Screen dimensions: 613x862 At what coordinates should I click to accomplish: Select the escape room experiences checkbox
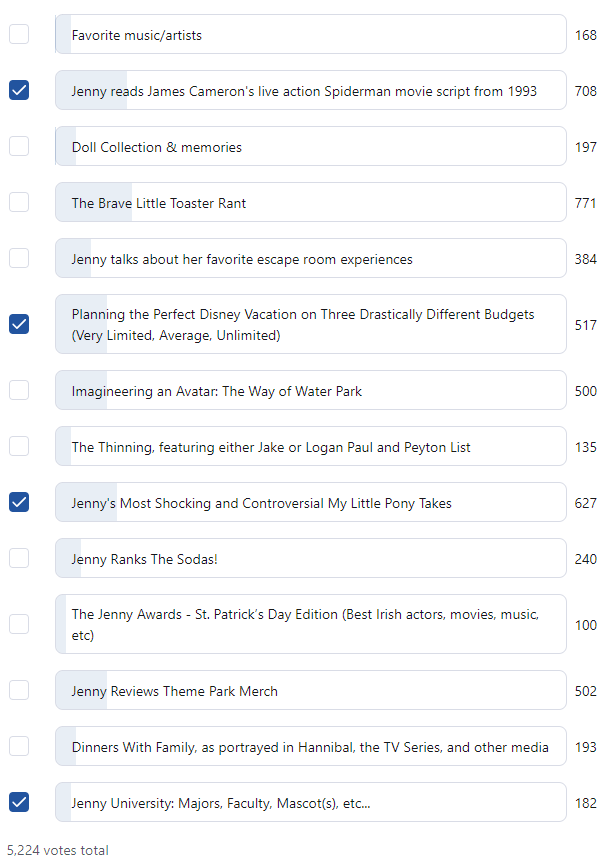click(x=19, y=258)
